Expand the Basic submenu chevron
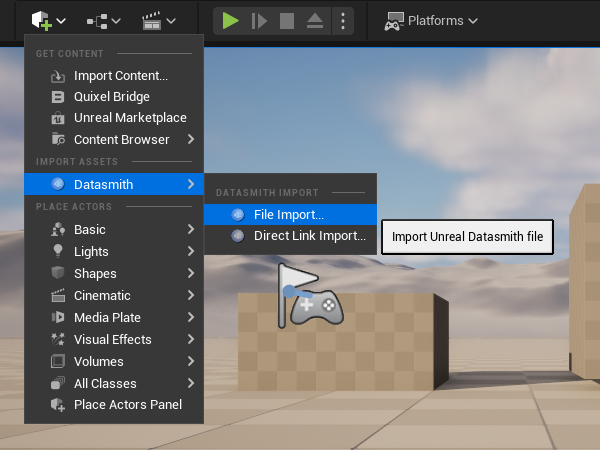The height and width of the screenshot is (450, 600). pyautogui.click(x=191, y=229)
